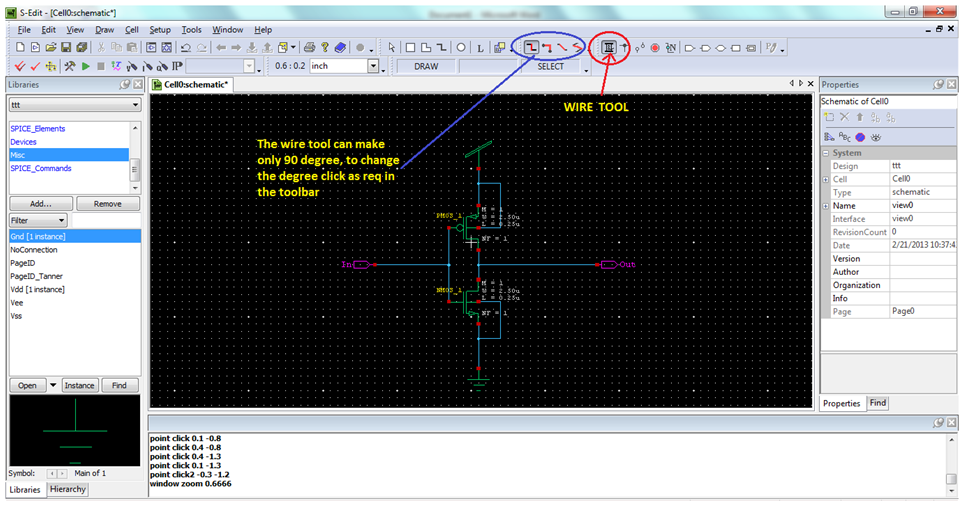The height and width of the screenshot is (506, 968).
Task: Select the In Port tool icon
Action: [690, 48]
